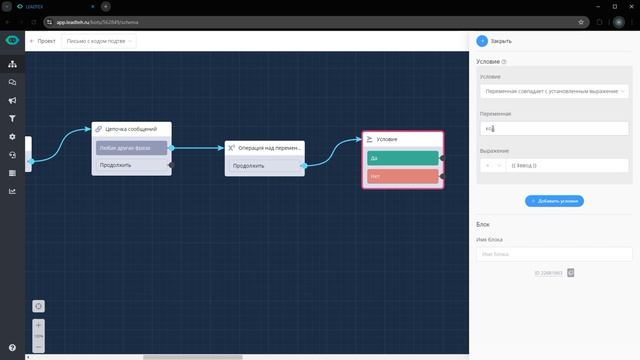Click the Да output connector dot
This screenshot has width=640, height=360.
click(x=442, y=158)
